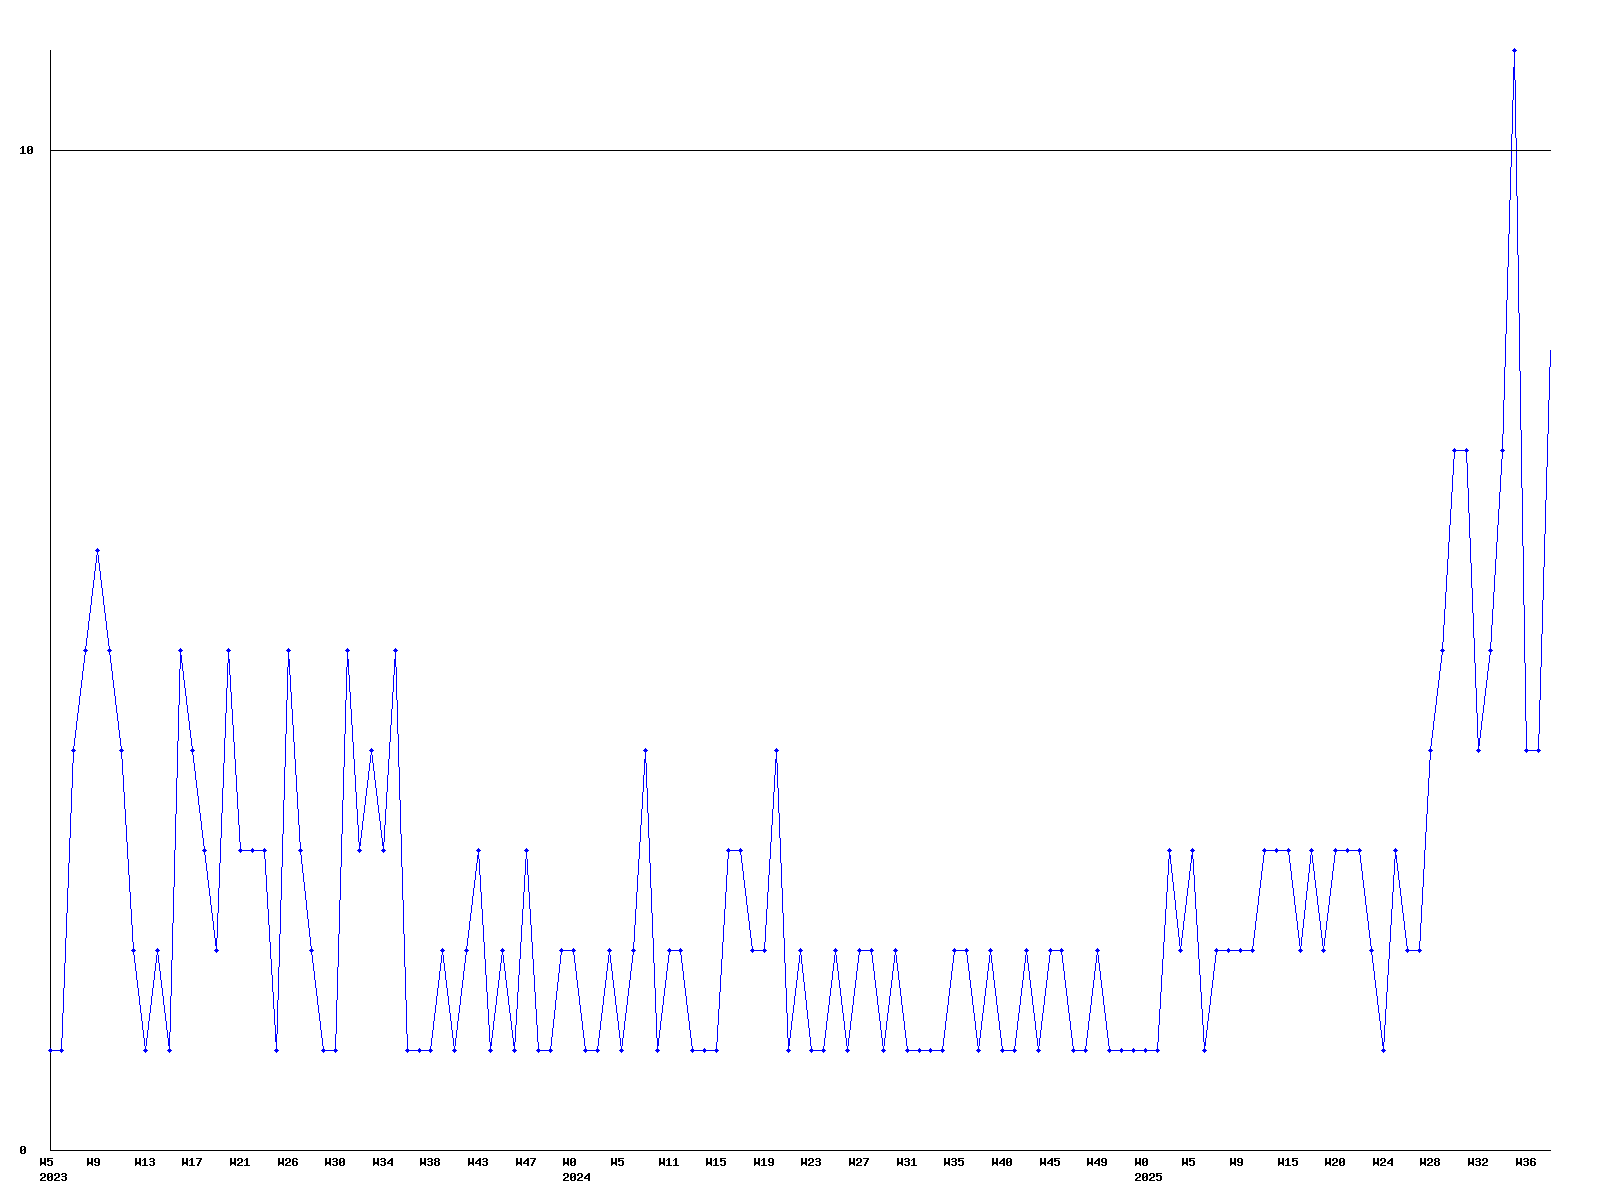The image size is (1600, 1200).
Task: Click the W24 week label
Action: point(1383,1162)
